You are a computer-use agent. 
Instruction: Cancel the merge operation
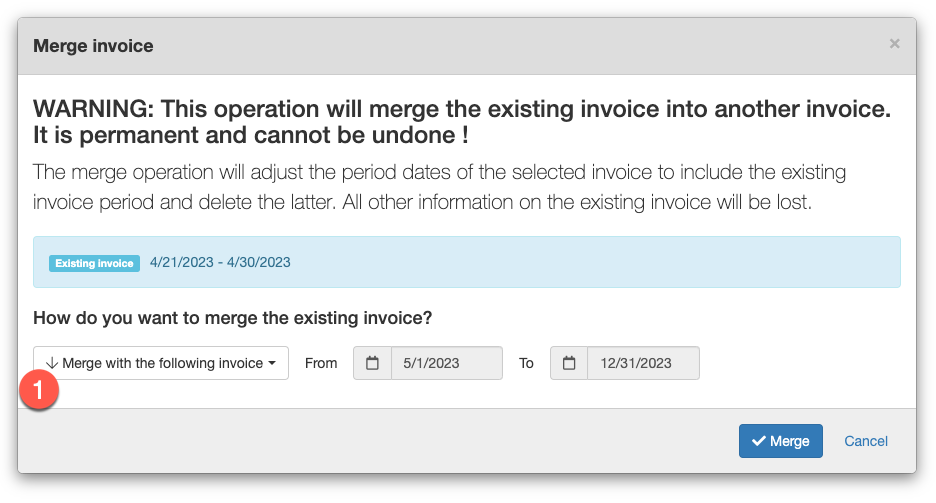[x=866, y=441]
